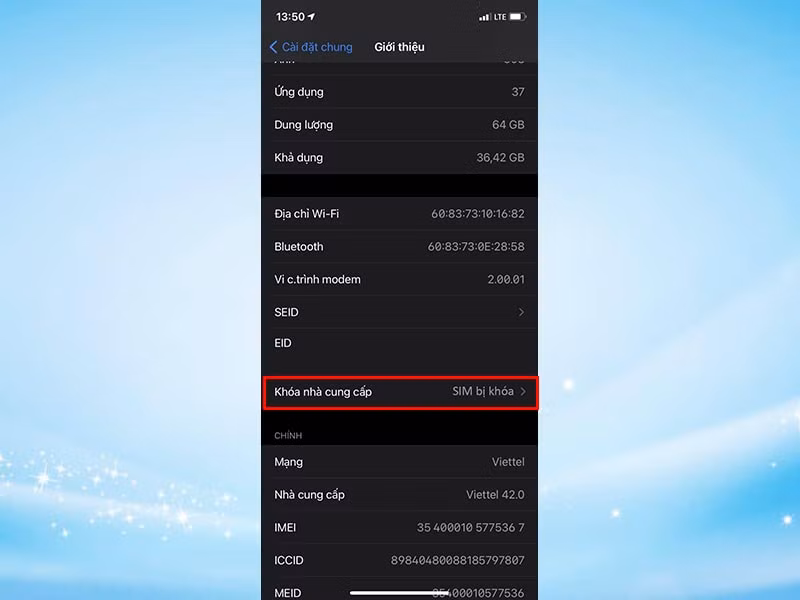Select the Giới thiệu page title
The height and width of the screenshot is (600, 800).
[x=399, y=47]
